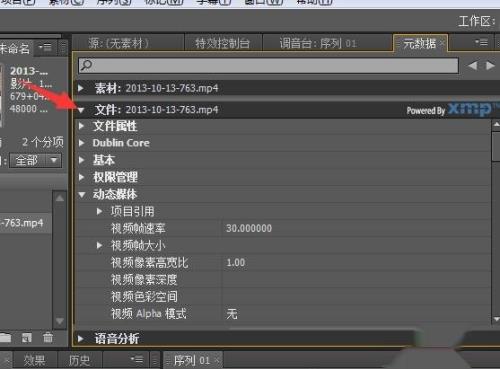
Task: Open the metadata panel flyout menu
Action: click(482, 43)
